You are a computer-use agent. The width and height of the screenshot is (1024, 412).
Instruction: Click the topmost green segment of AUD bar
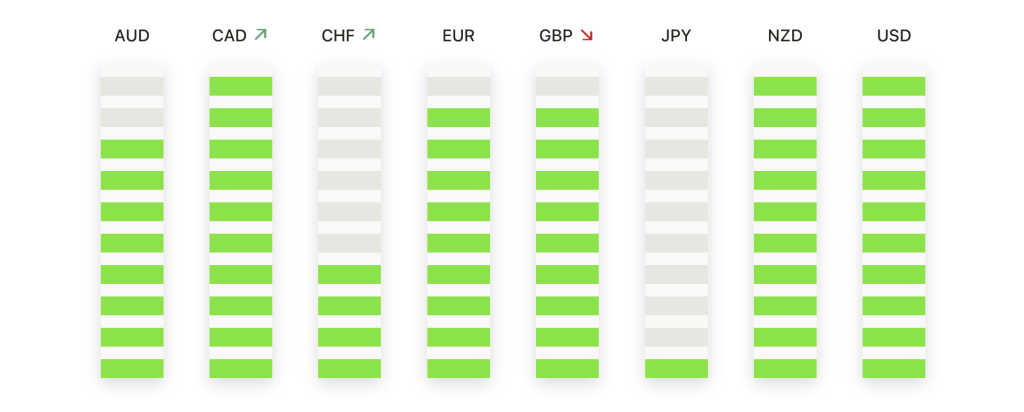(132, 149)
